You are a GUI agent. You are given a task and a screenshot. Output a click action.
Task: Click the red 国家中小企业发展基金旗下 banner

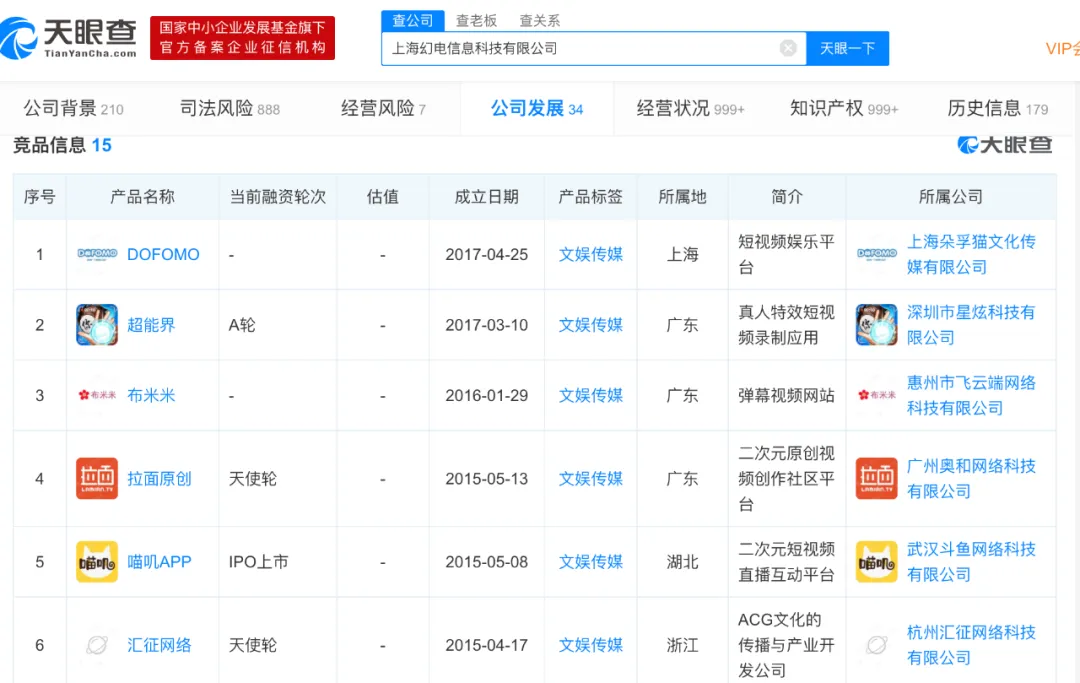point(242,38)
